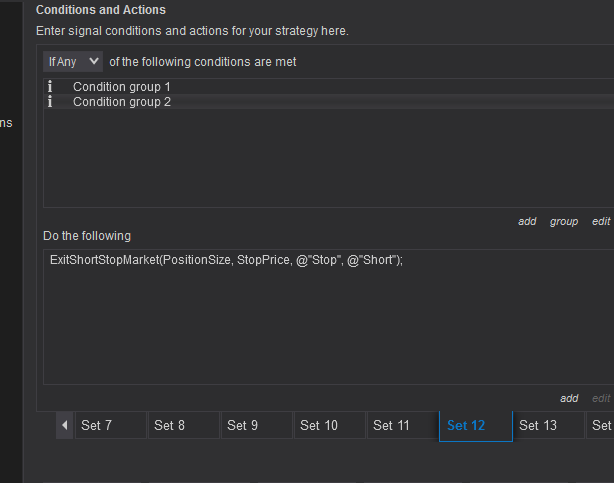614x483 pixels.
Task: Click the group link under conditions
Action: click(x=564, y=221)
